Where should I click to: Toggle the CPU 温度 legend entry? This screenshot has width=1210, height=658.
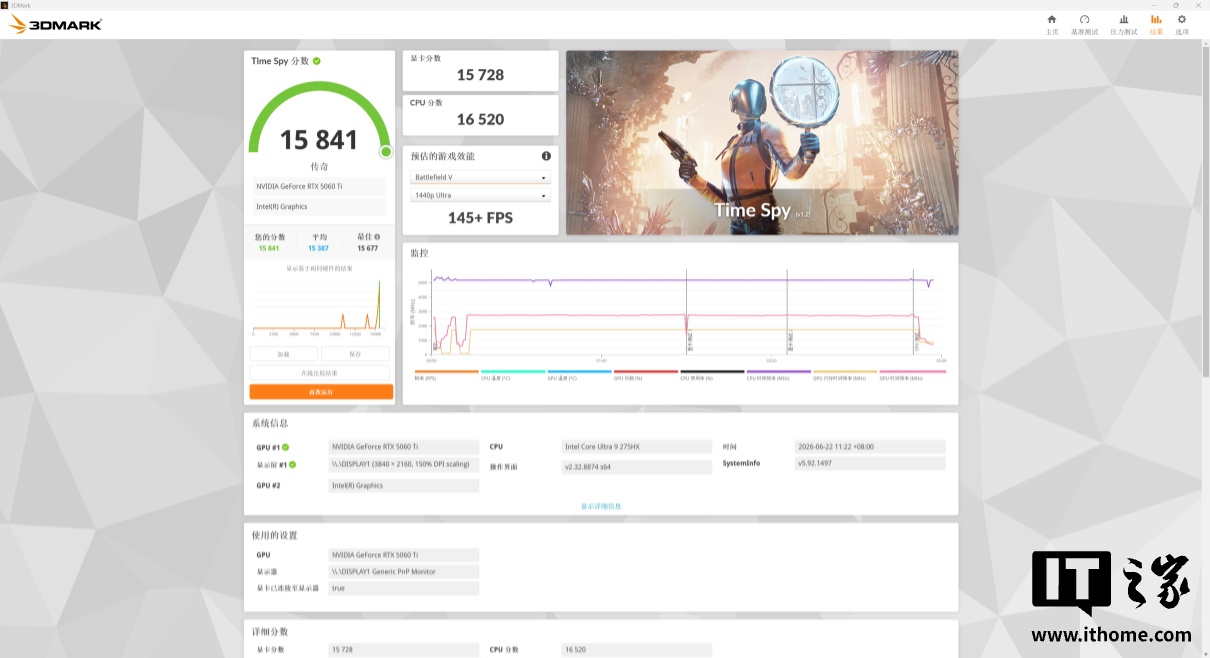coord(513,375)
